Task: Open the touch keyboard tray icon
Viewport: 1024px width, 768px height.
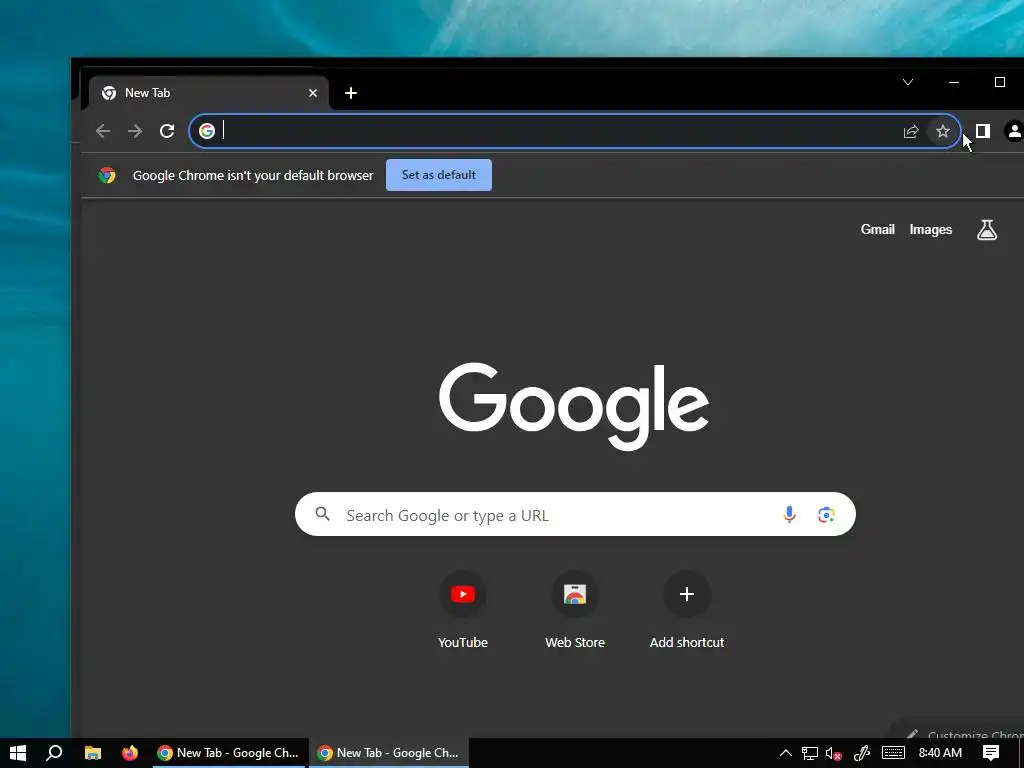Action: pos(893,753)
